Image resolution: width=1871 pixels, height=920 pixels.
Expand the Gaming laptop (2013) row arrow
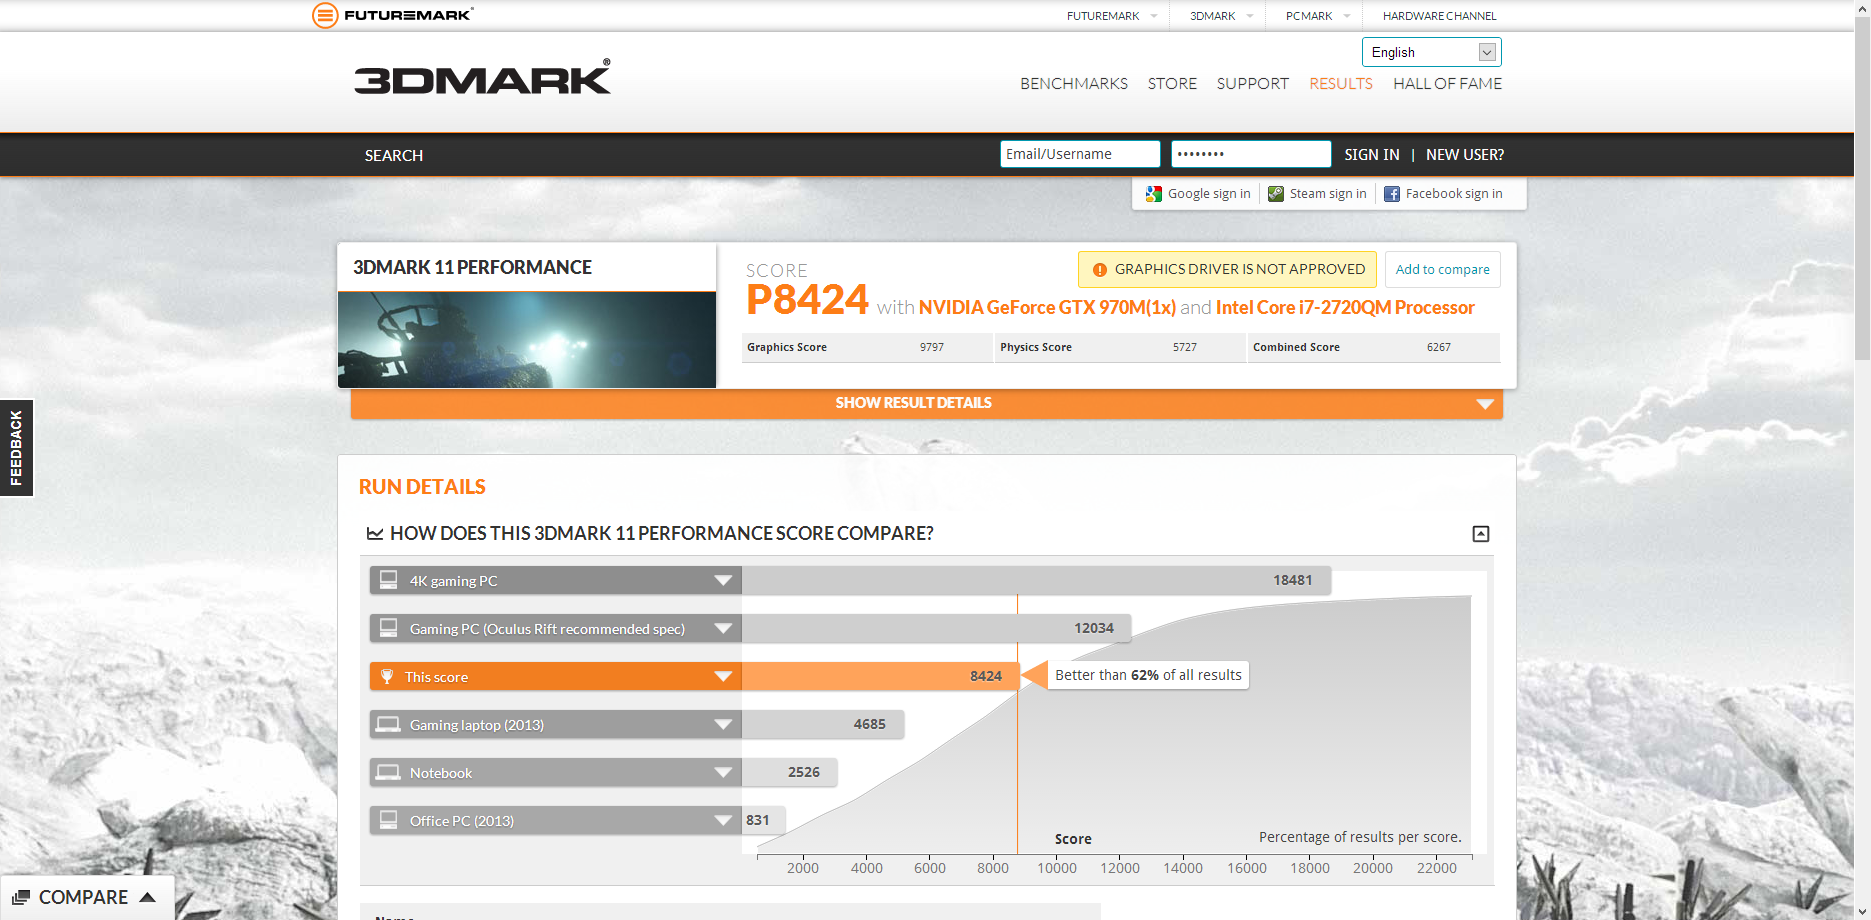(723, 724)
